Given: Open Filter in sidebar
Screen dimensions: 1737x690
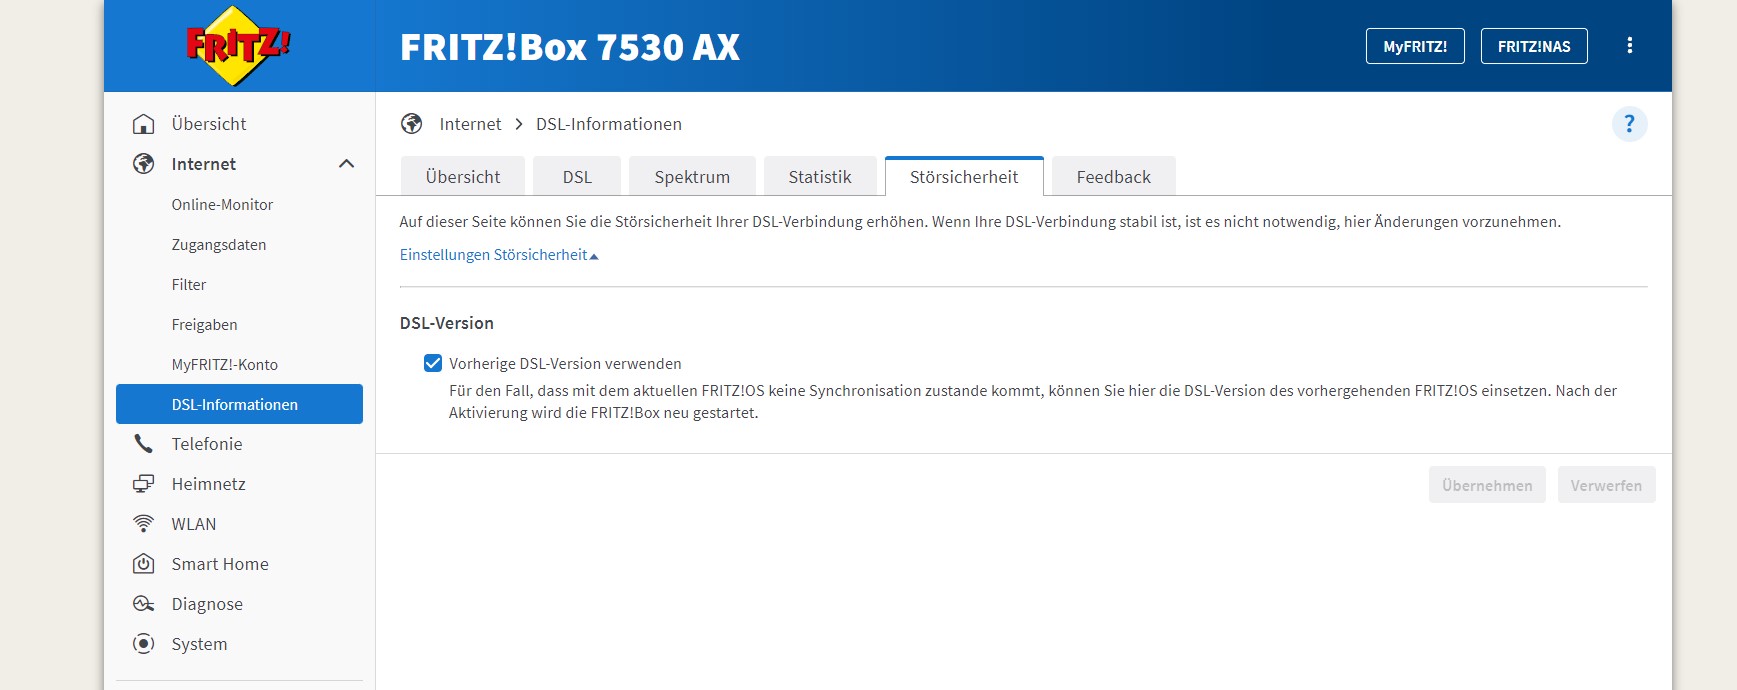Looking at the screenshot, I should (189, 284).
